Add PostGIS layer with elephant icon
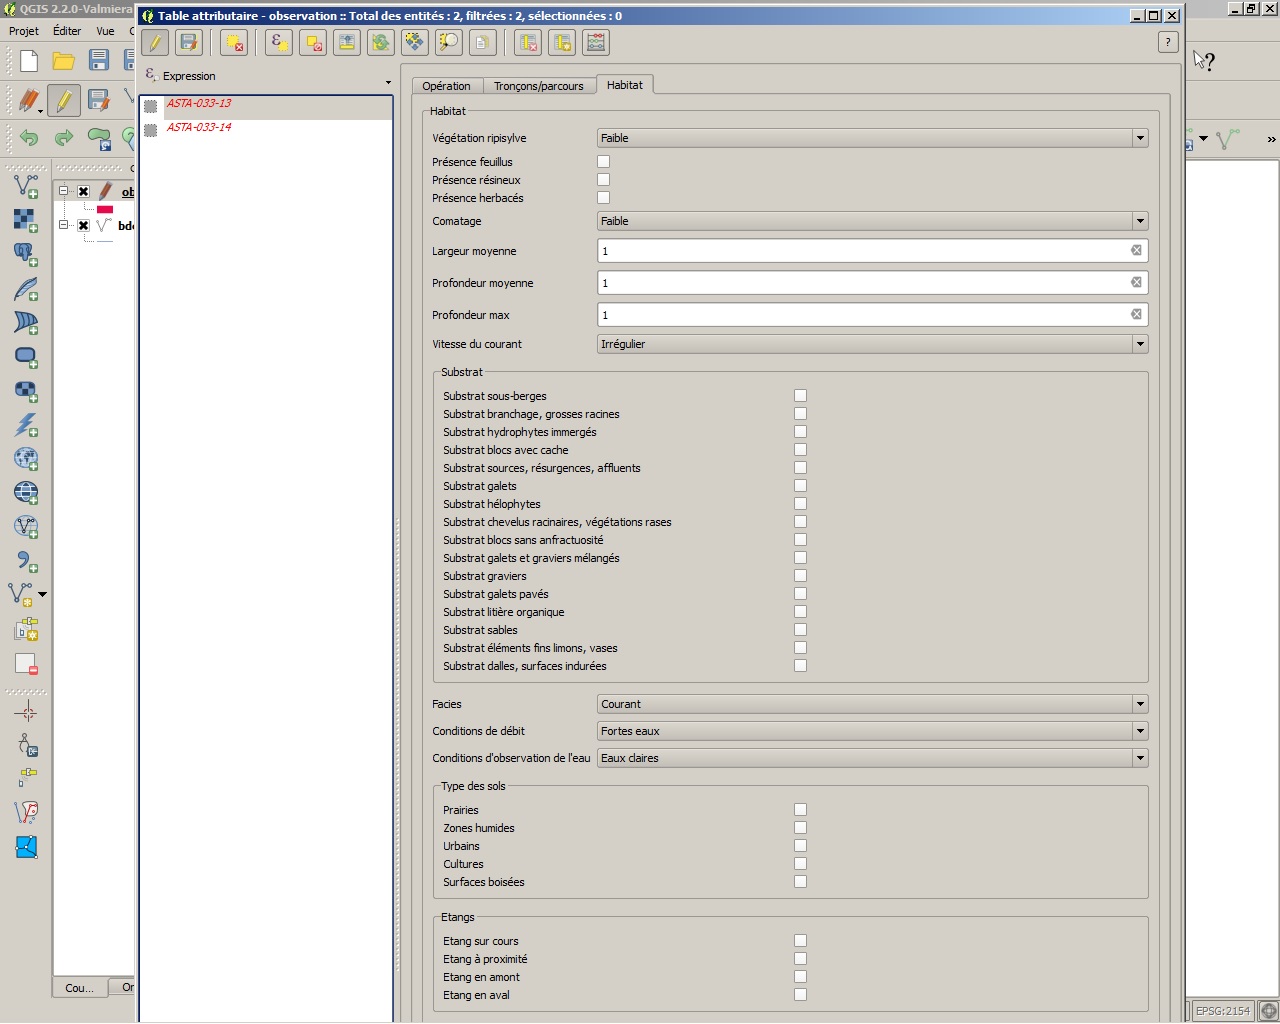 pos(26,254)
